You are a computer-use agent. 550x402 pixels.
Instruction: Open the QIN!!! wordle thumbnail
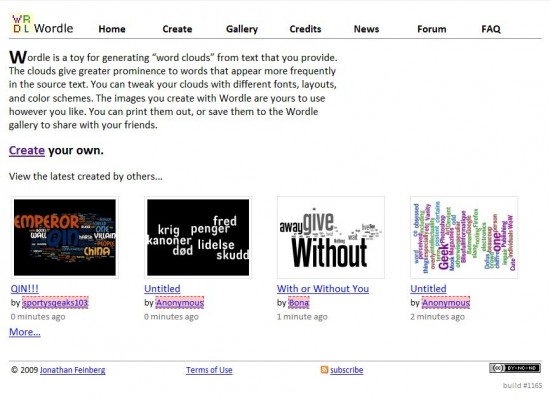pyautogui.click(x=65, y=237)
